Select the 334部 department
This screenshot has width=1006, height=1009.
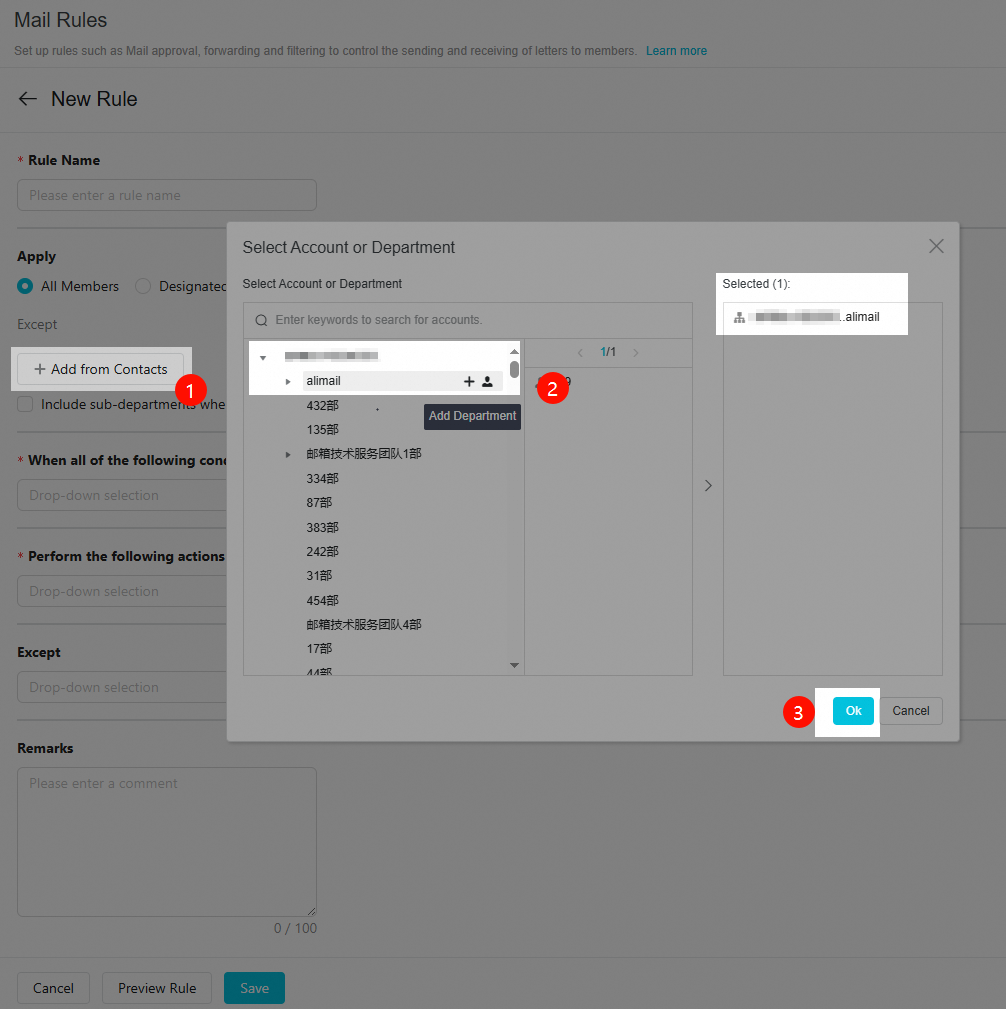(322, 479)
